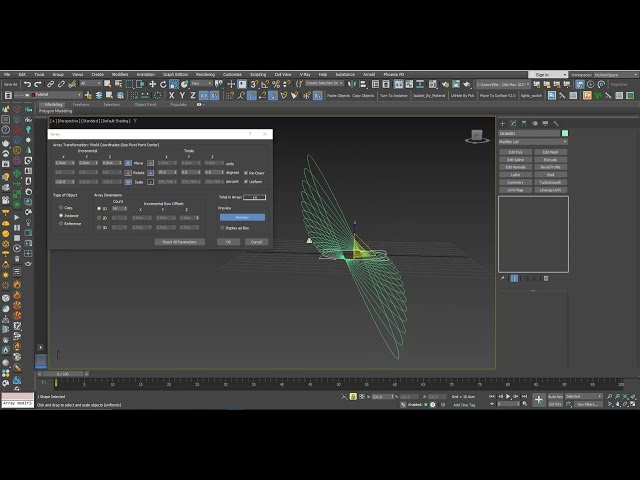The image size is (640, 480).
Task: Click the Zoom magnifier in viewport navigation
Action: [609, 396]
